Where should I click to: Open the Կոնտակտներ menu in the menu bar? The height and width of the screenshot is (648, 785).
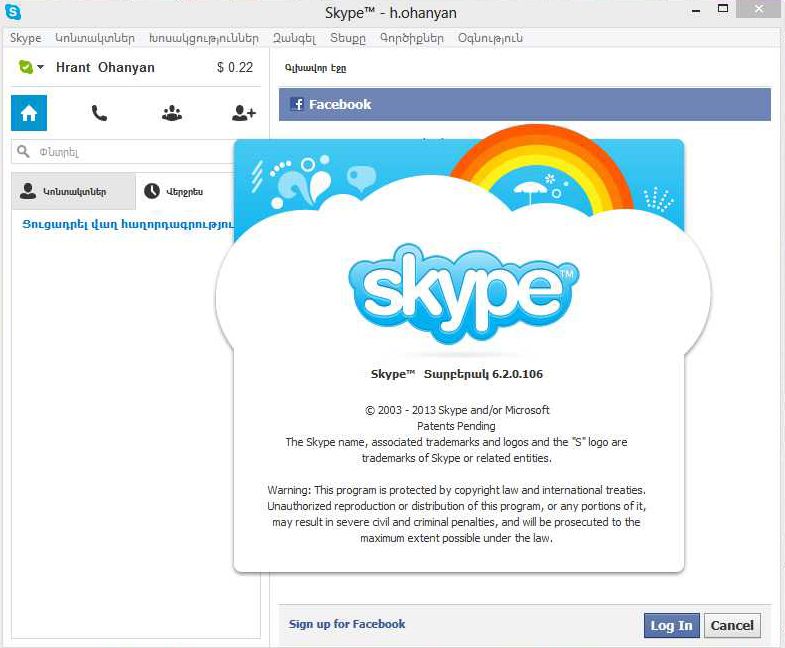95,38
